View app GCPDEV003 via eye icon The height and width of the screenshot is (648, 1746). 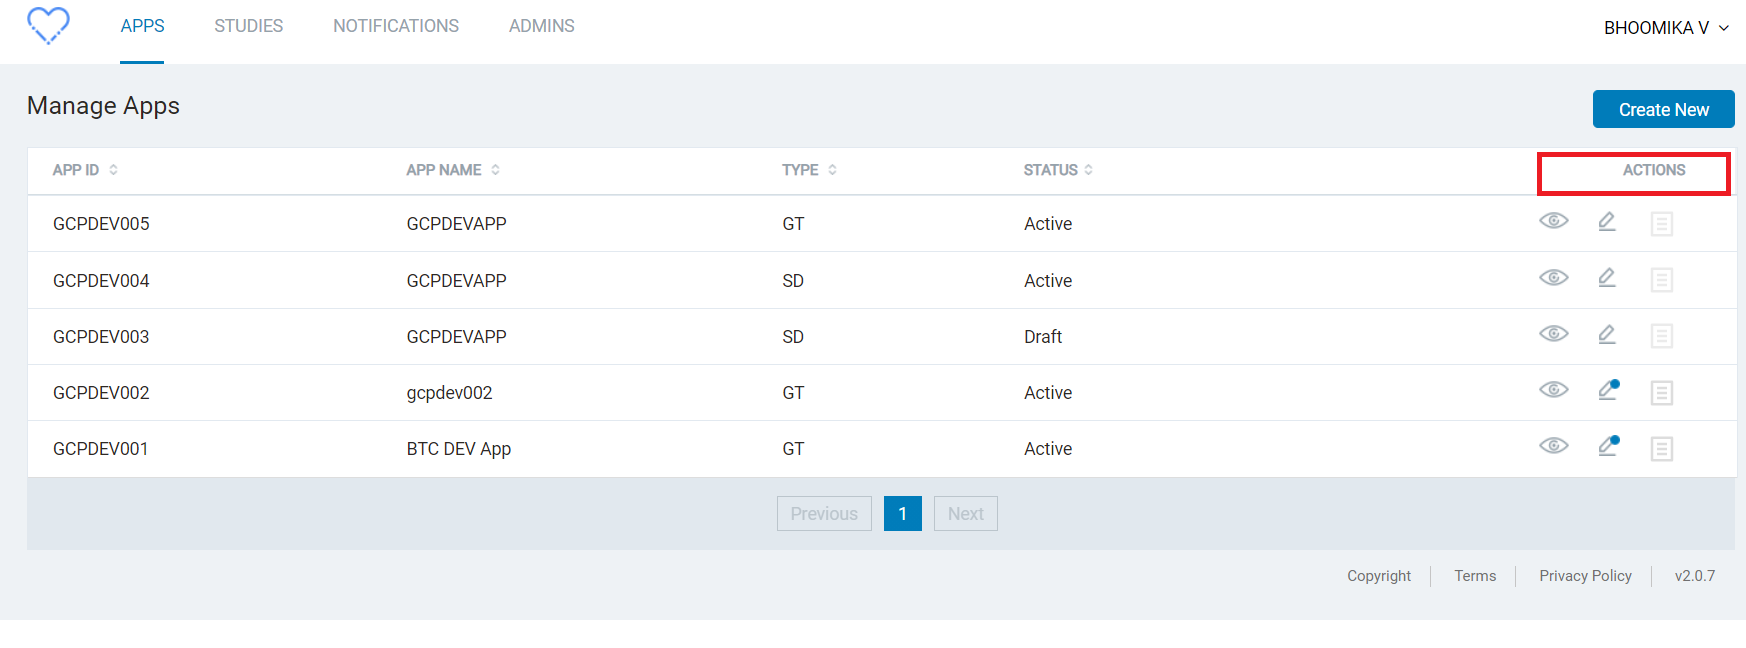click(1553, 334)
